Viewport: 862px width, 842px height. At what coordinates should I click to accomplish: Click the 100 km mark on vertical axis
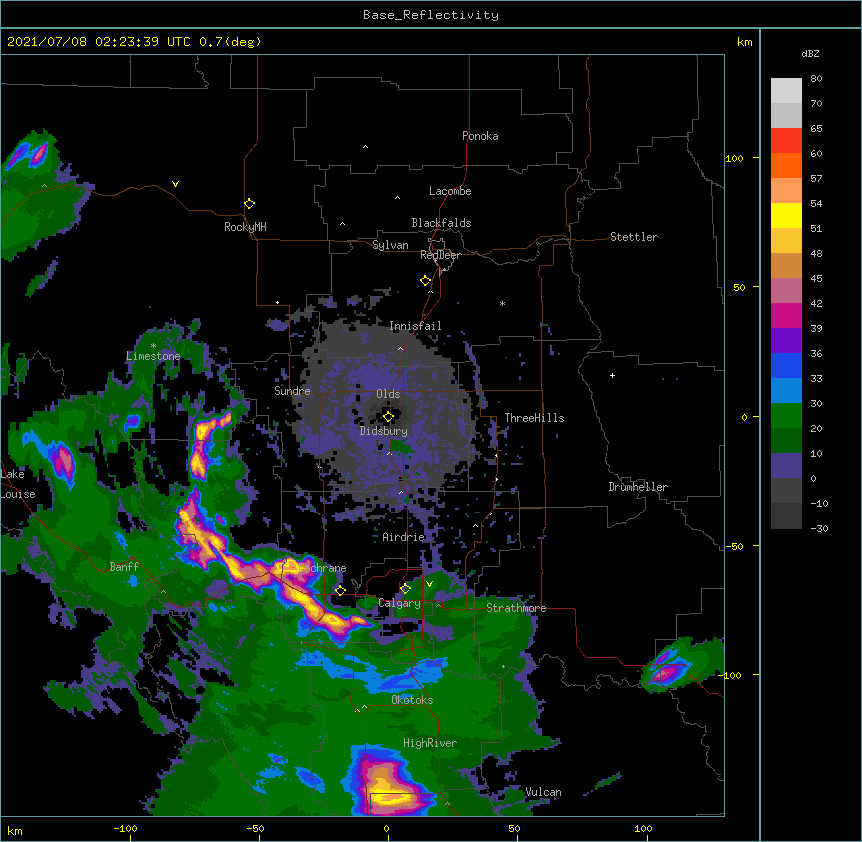pos(734,158)
